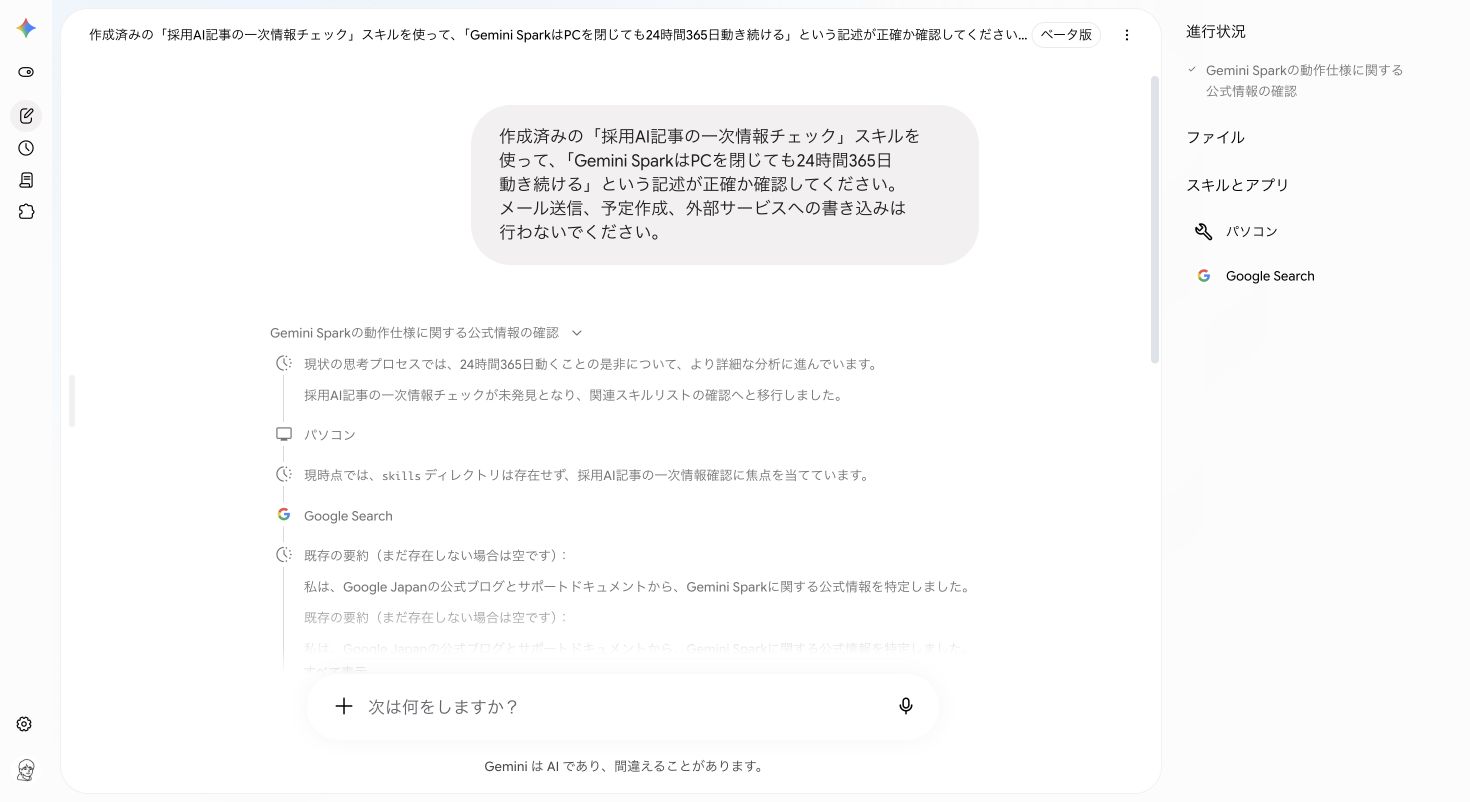
Task: Focus the 次は何をしますか？ input field
Action: click(623, 707)
